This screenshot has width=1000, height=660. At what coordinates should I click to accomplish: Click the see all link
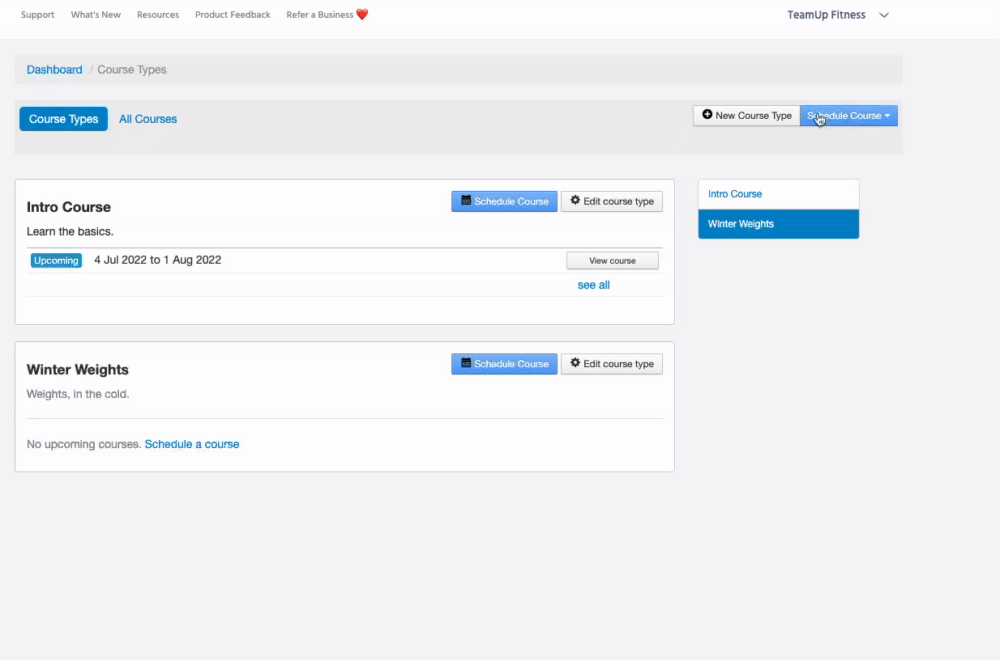tap(593, 285)
